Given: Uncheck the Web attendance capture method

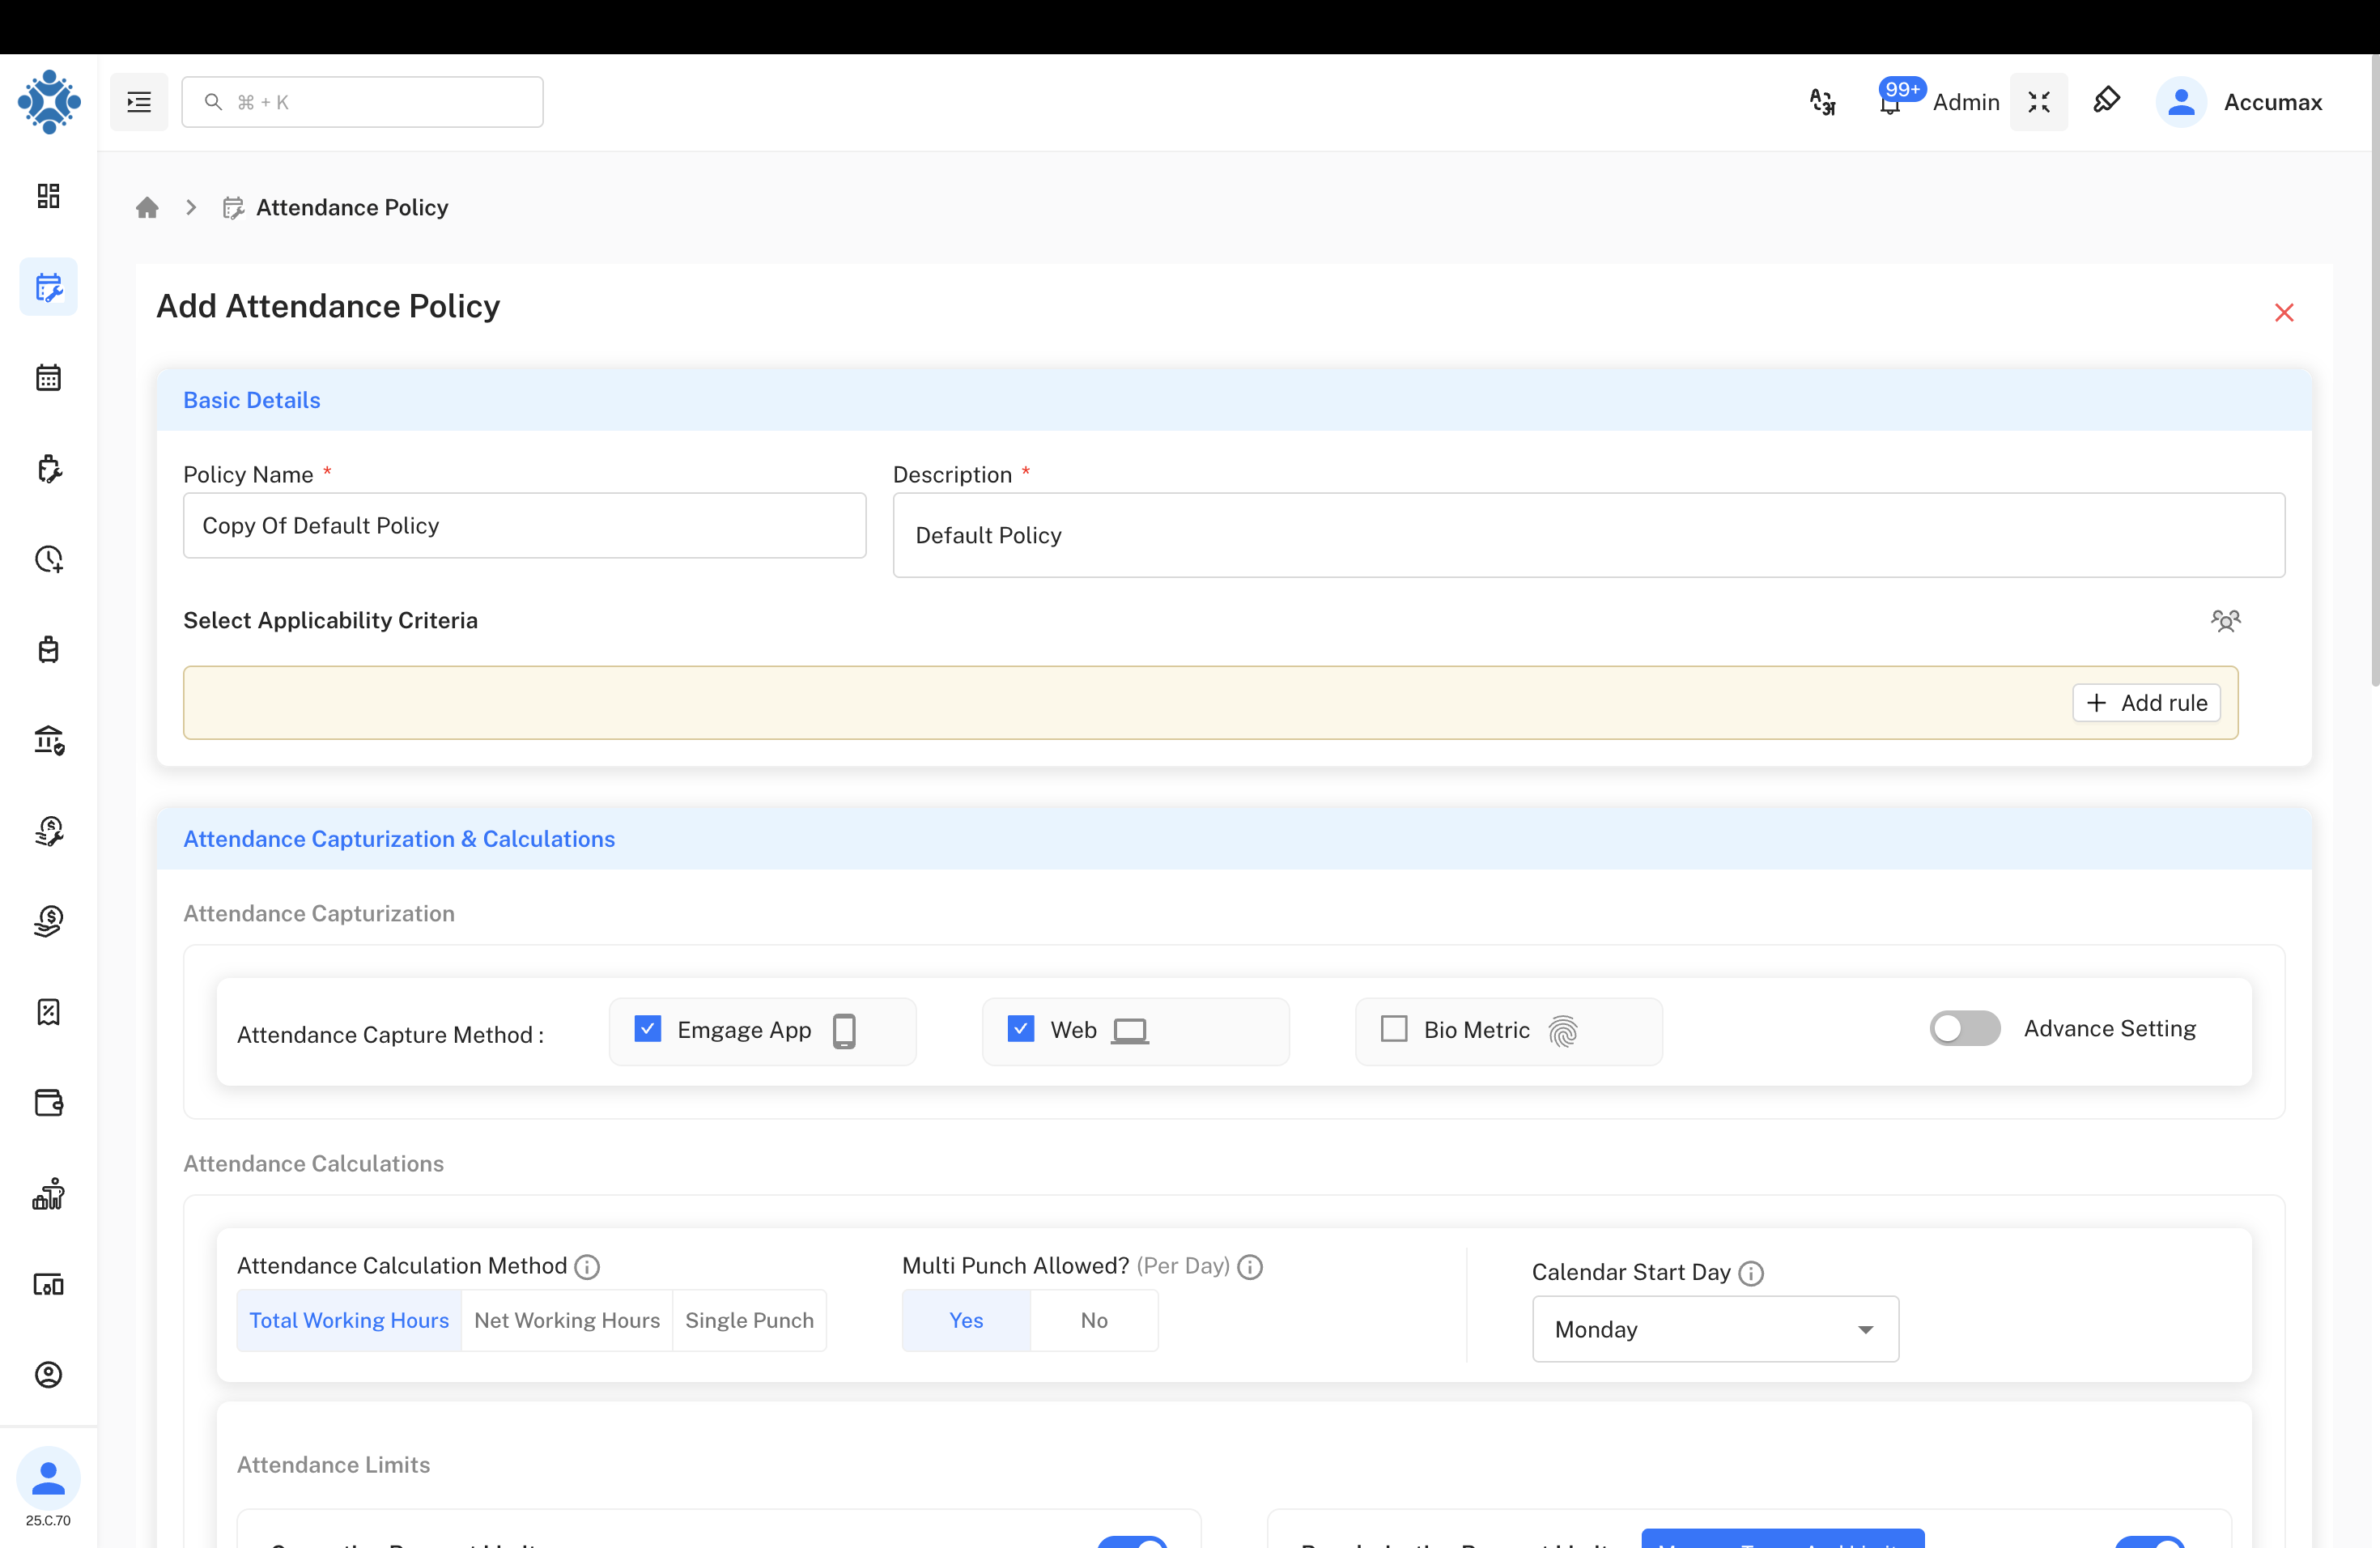Looking at the screenshot, I should pyautogui.click(x=1021, y=1028).
